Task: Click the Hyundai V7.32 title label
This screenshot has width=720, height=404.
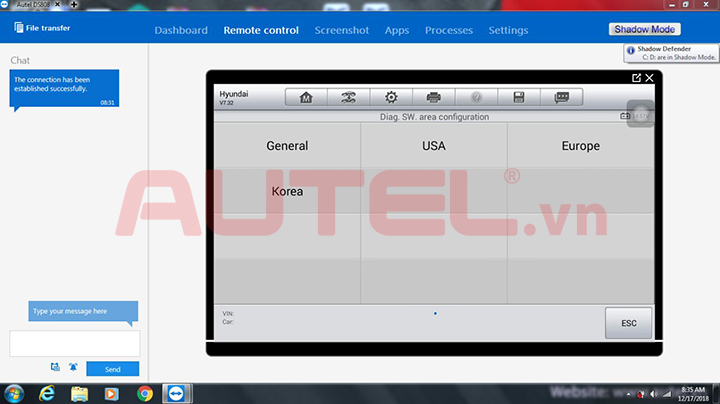Action: tap(234, 97)
